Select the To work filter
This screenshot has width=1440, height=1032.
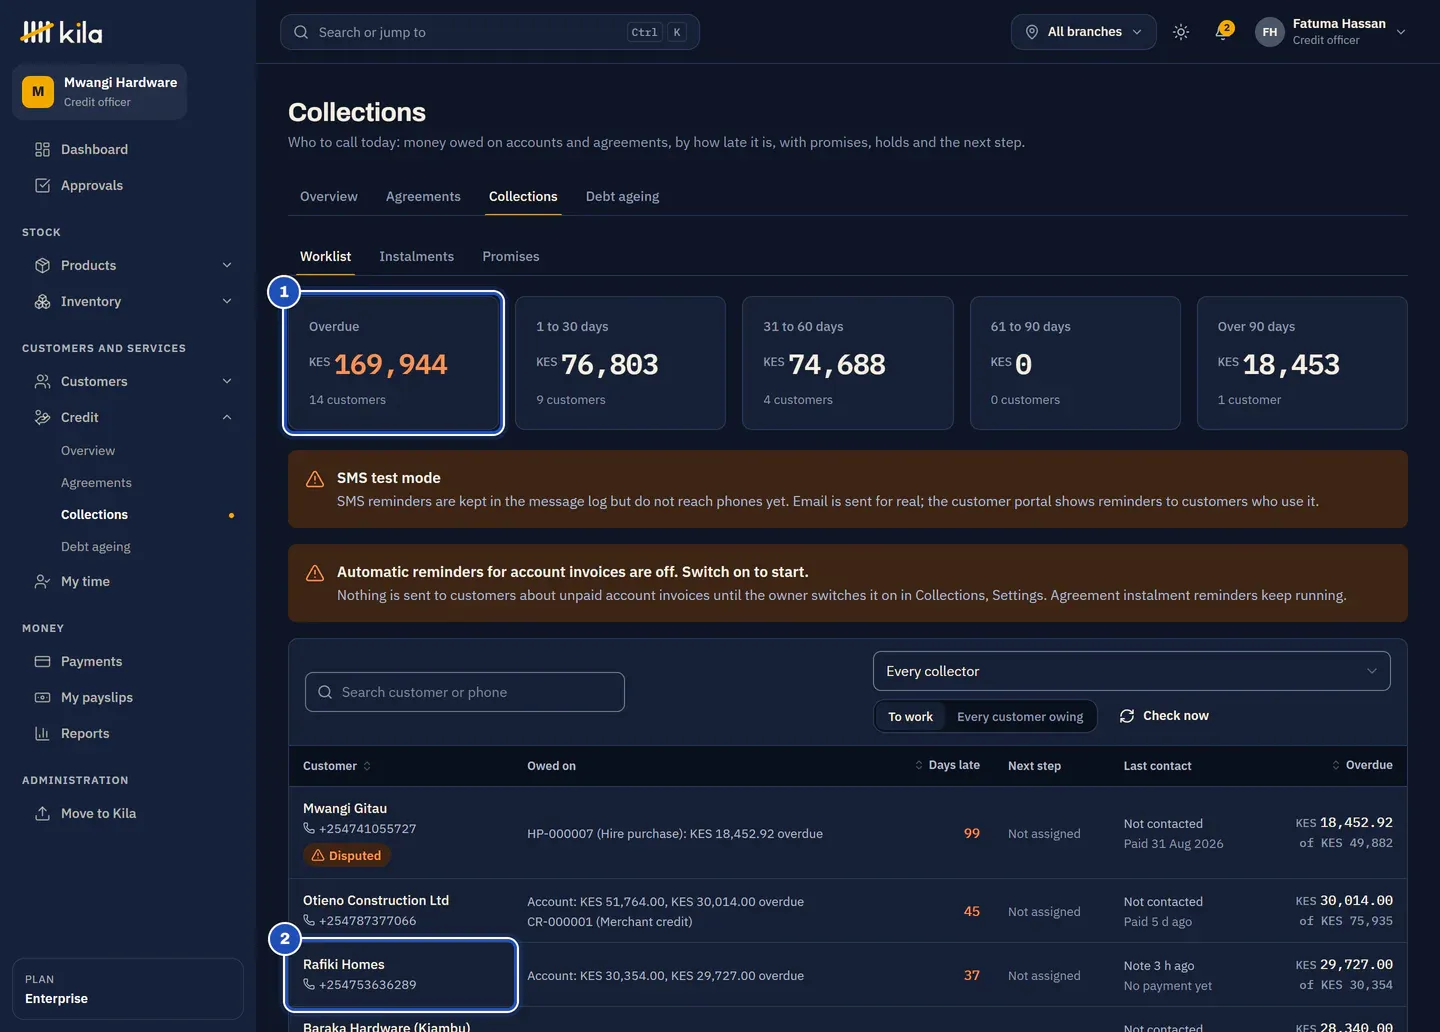pos(910,716)
